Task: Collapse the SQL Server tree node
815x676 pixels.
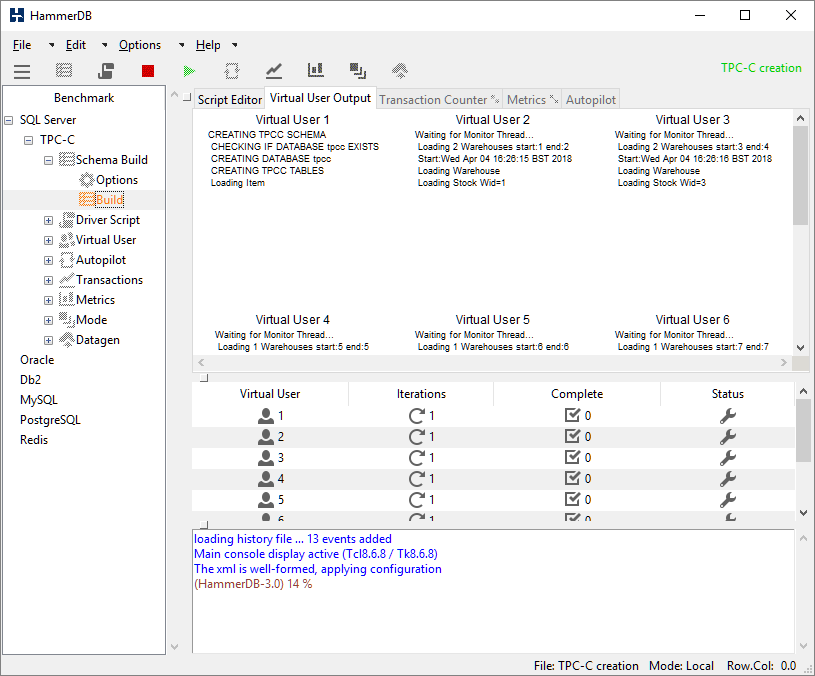Action: (8, 121)
